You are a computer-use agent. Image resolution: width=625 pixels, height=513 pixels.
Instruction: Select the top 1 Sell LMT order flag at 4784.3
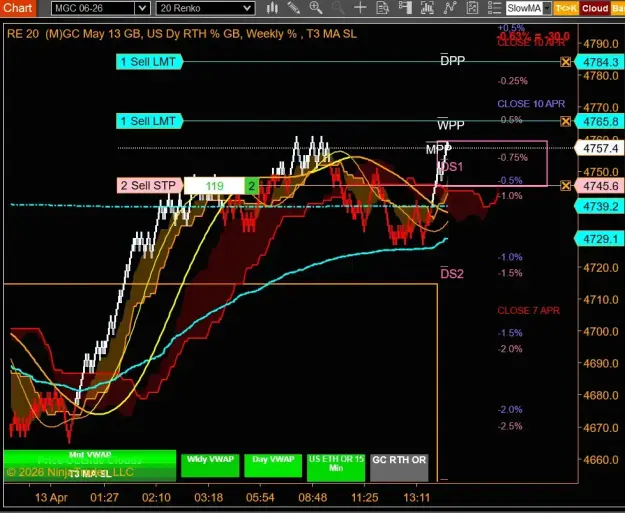pyautogui.click(x=149, y=62)
